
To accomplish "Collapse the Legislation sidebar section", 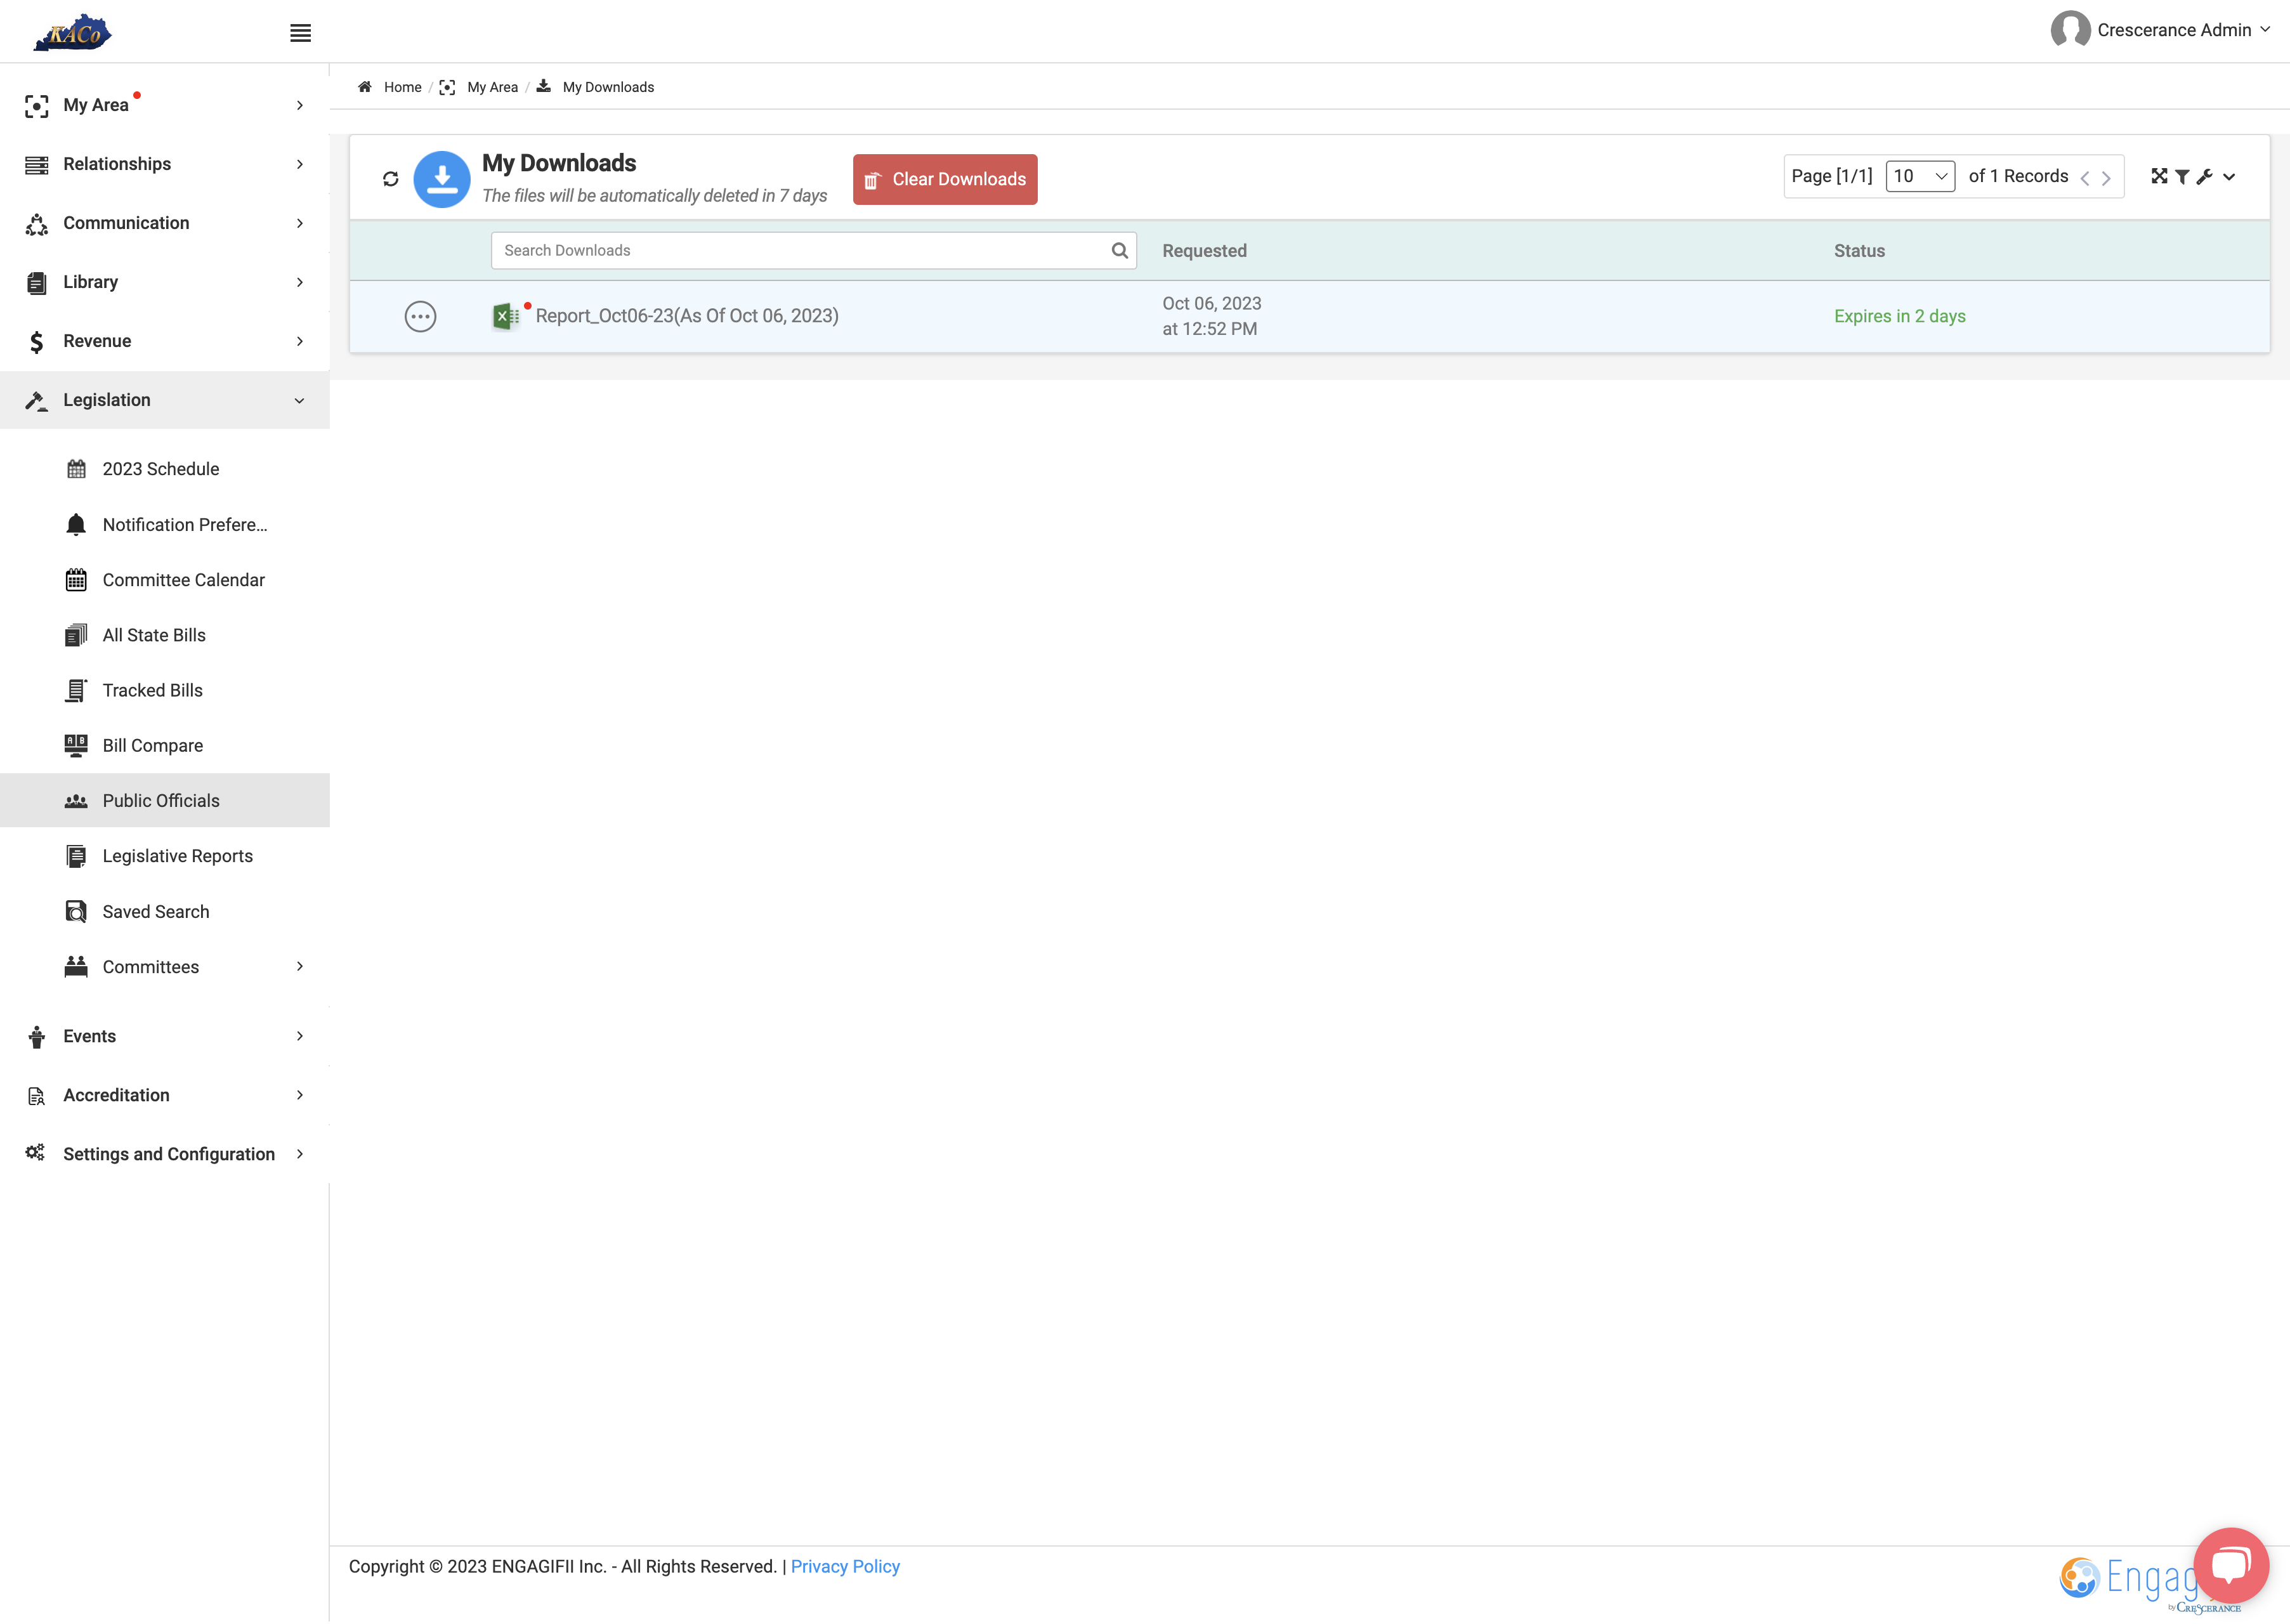I will point(165,400).
